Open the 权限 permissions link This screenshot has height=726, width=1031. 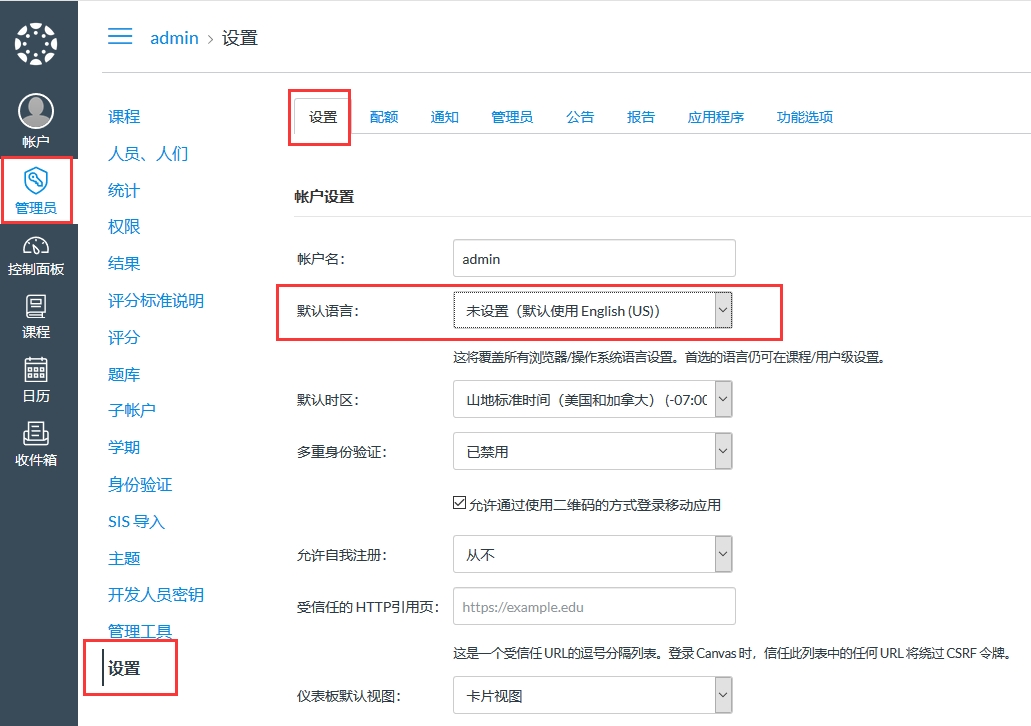click(124, 227)
